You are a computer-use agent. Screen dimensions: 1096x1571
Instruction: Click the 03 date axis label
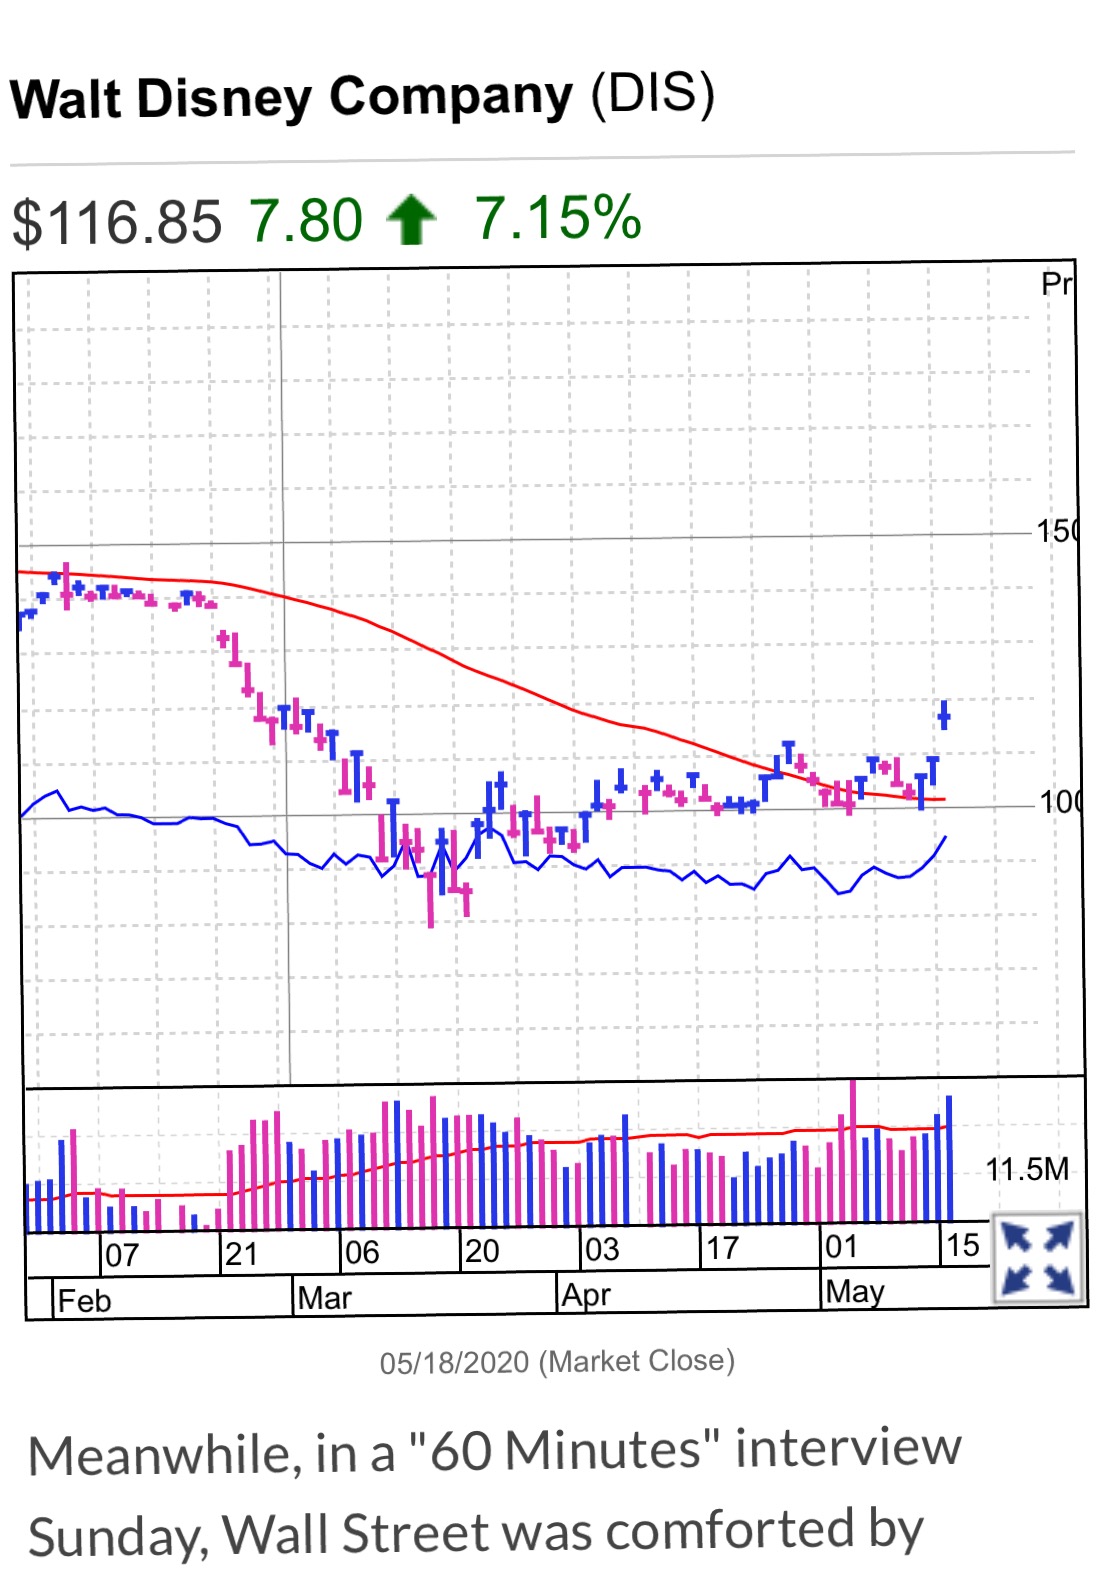click(602, 1249)
